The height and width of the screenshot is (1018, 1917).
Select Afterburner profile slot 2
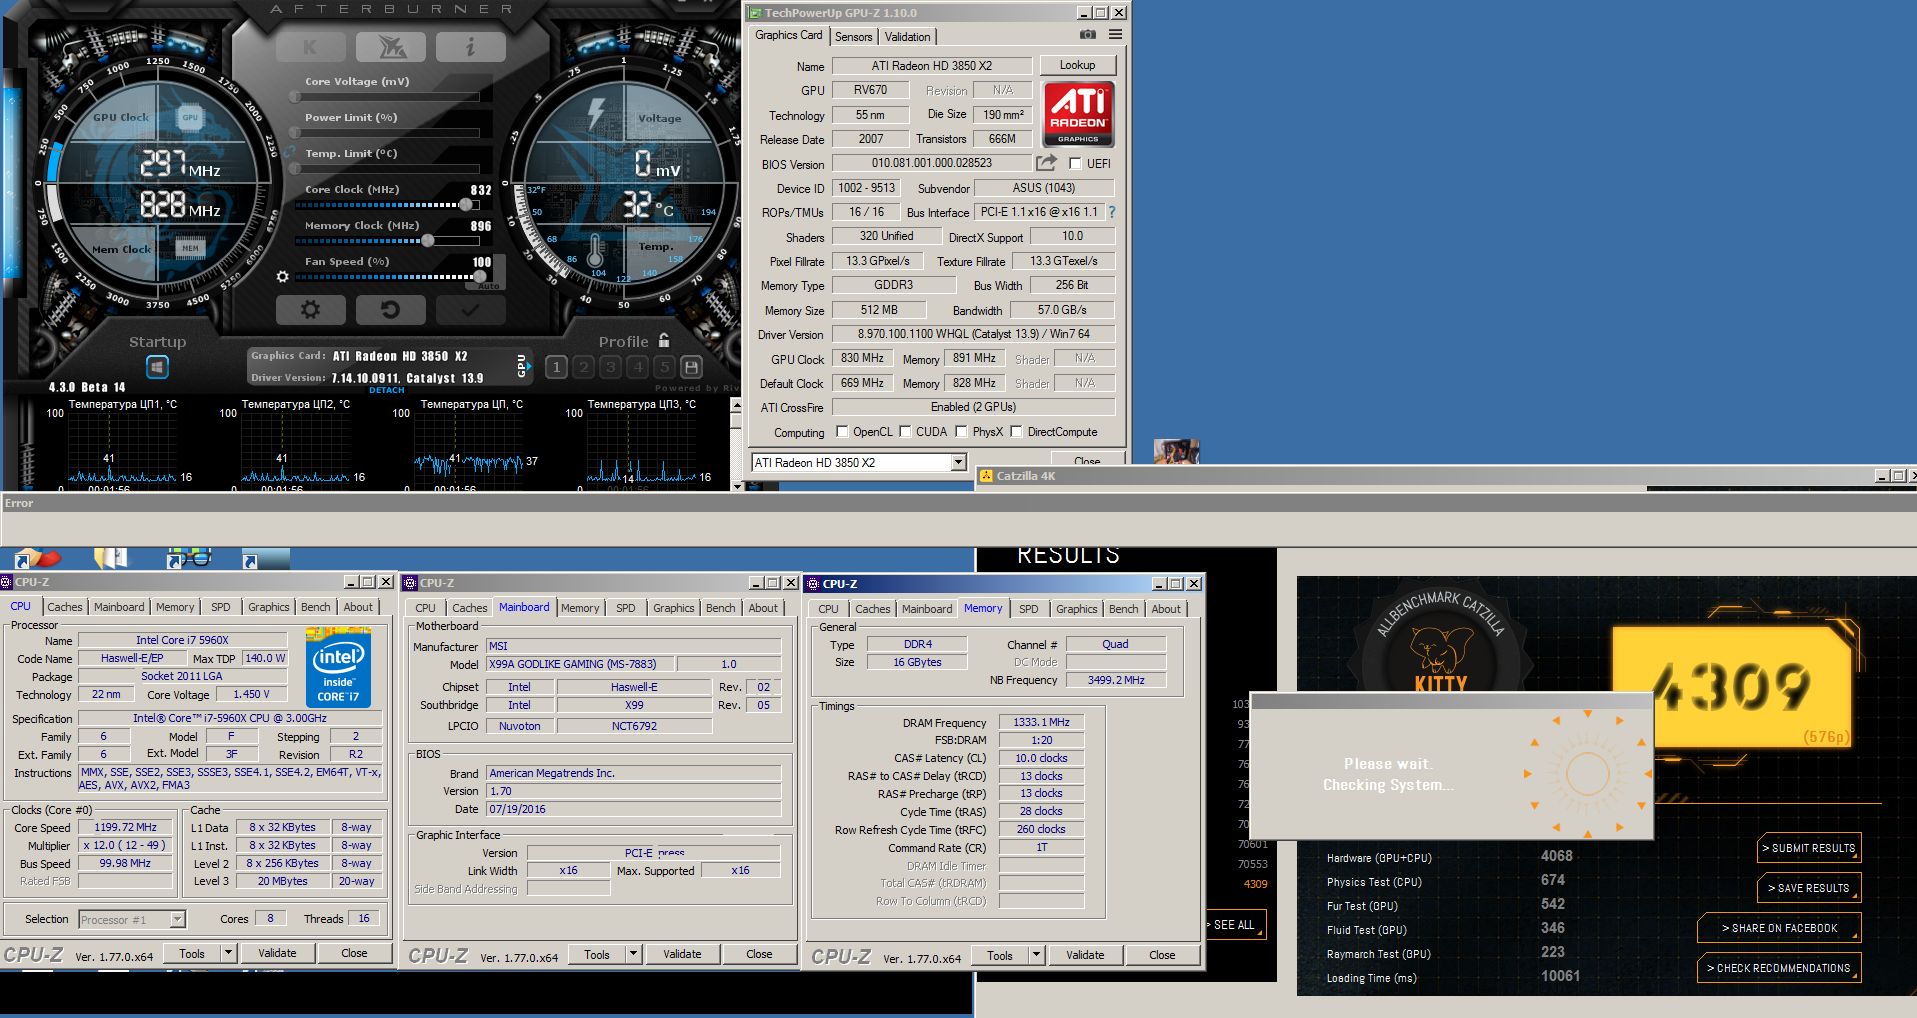(x=584, y=367)
